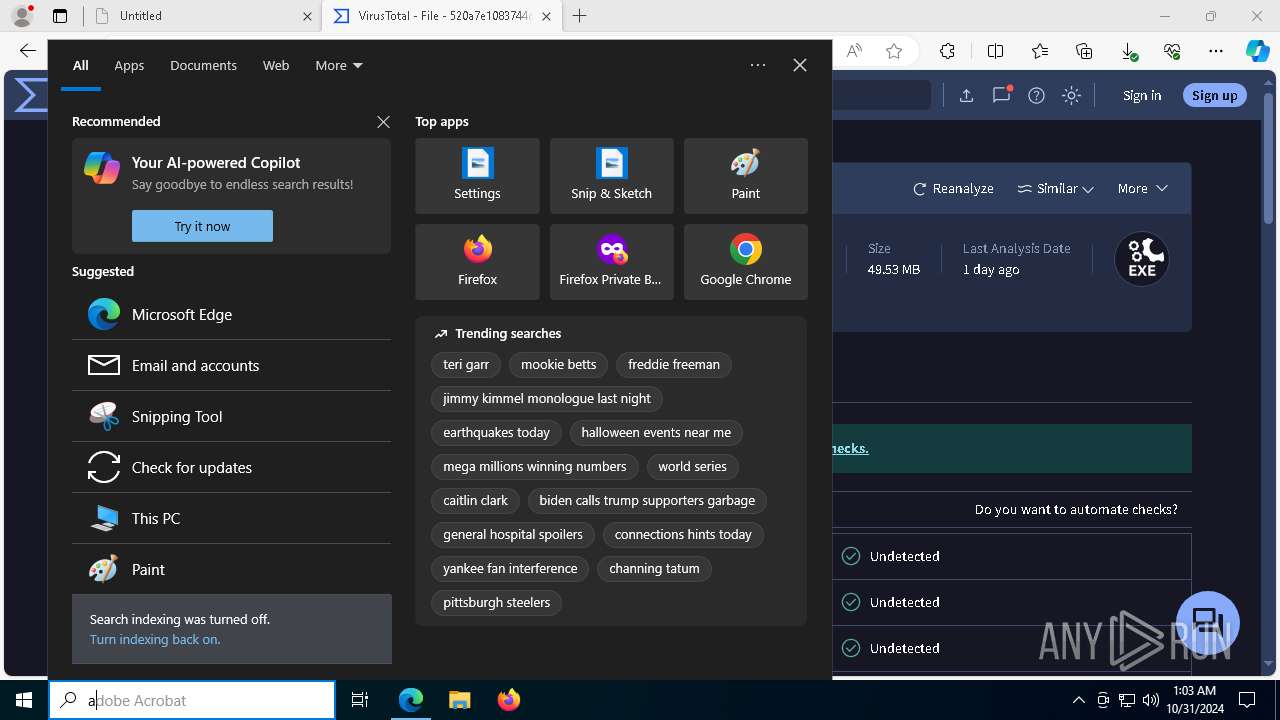This screenshot has width=1280, height=720.
Task: Click Reanalyze on VirusTotal page
Action: click(953, 188)
